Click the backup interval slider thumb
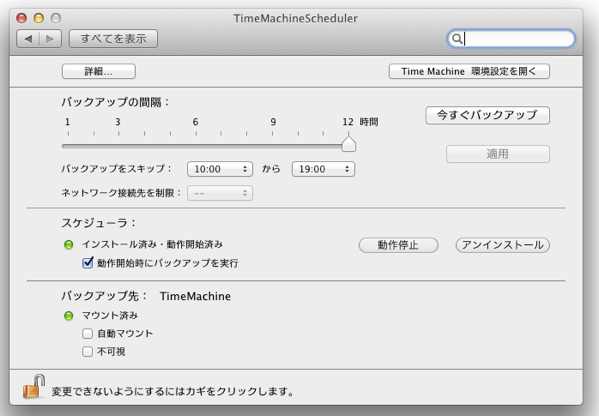599x416 pixels. (x=348, y=144)
